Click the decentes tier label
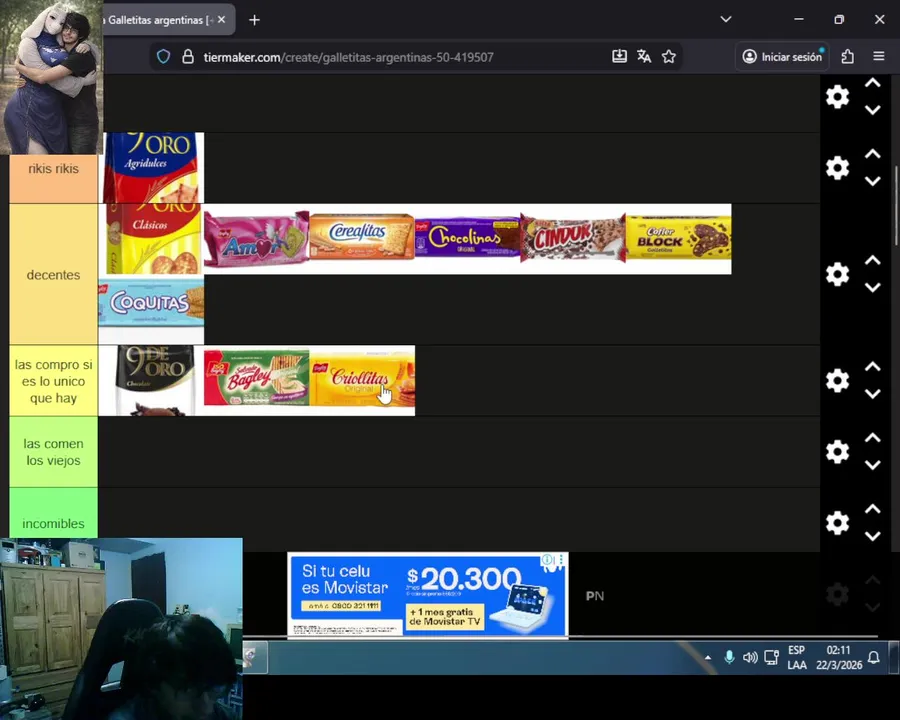This screenshot has height=720, width=900. click(x=53, y=274)
